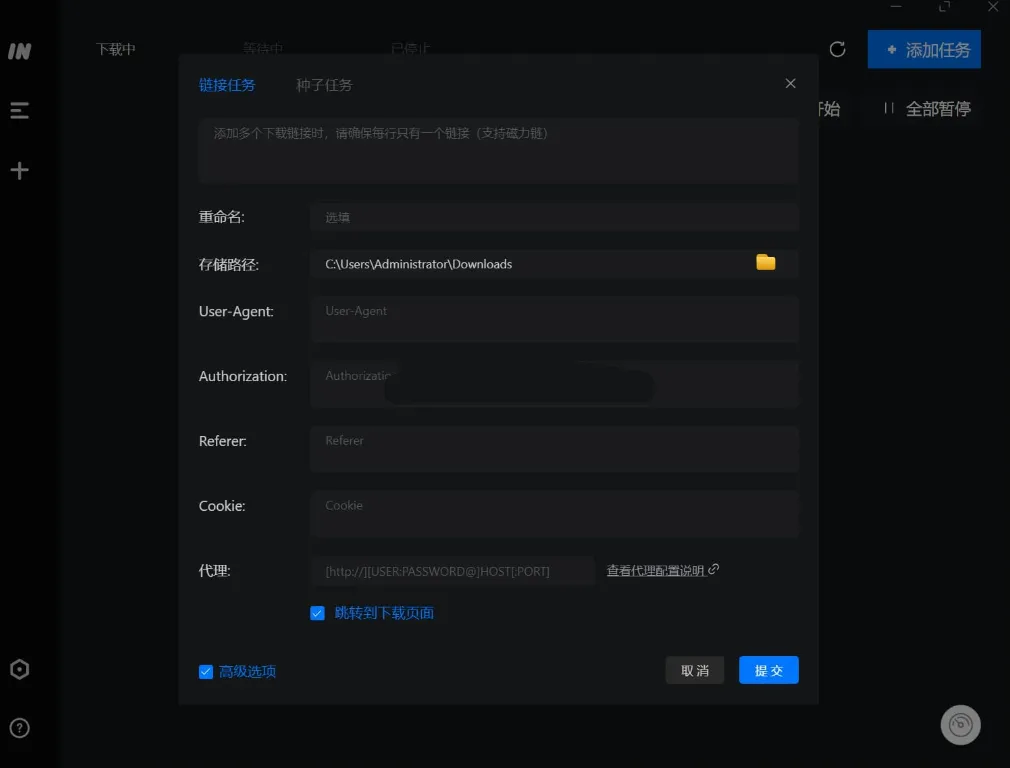The image size is (1010, 768).
Task: Disable the 高级选项 checkbox
Action: point(206,671)
